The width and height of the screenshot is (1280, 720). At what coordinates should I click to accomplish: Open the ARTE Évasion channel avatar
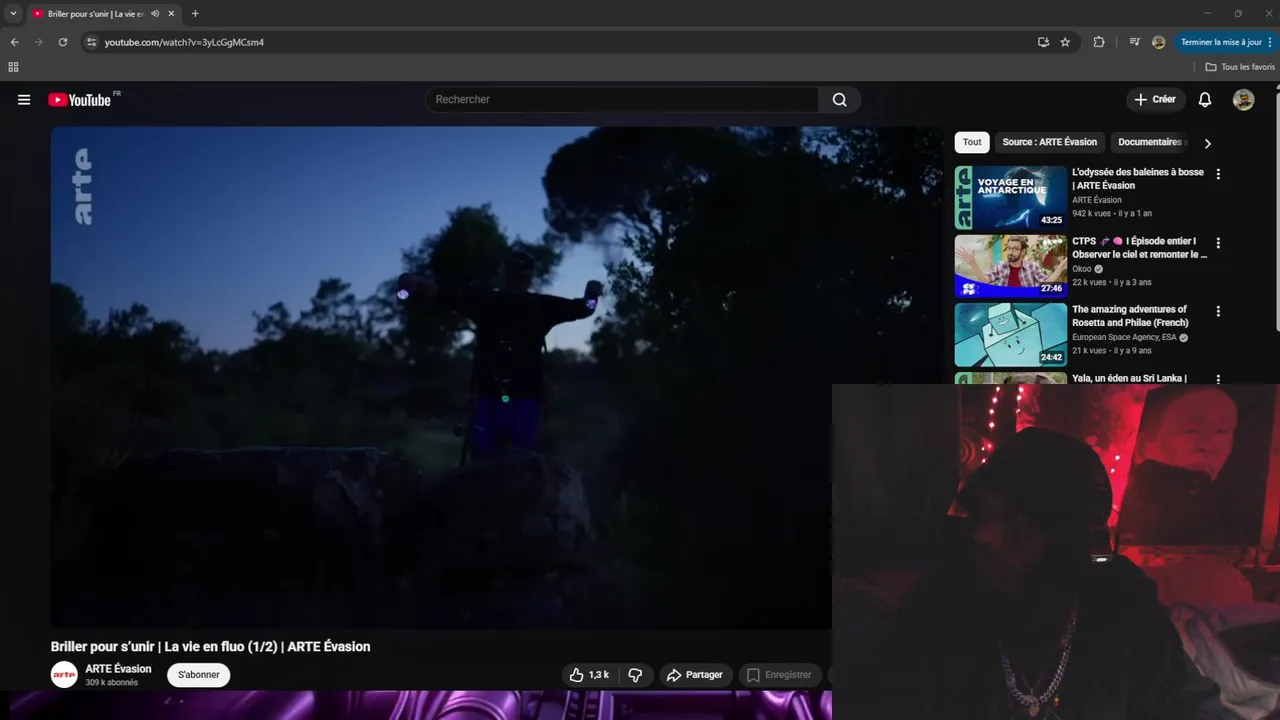coord(64,675)
